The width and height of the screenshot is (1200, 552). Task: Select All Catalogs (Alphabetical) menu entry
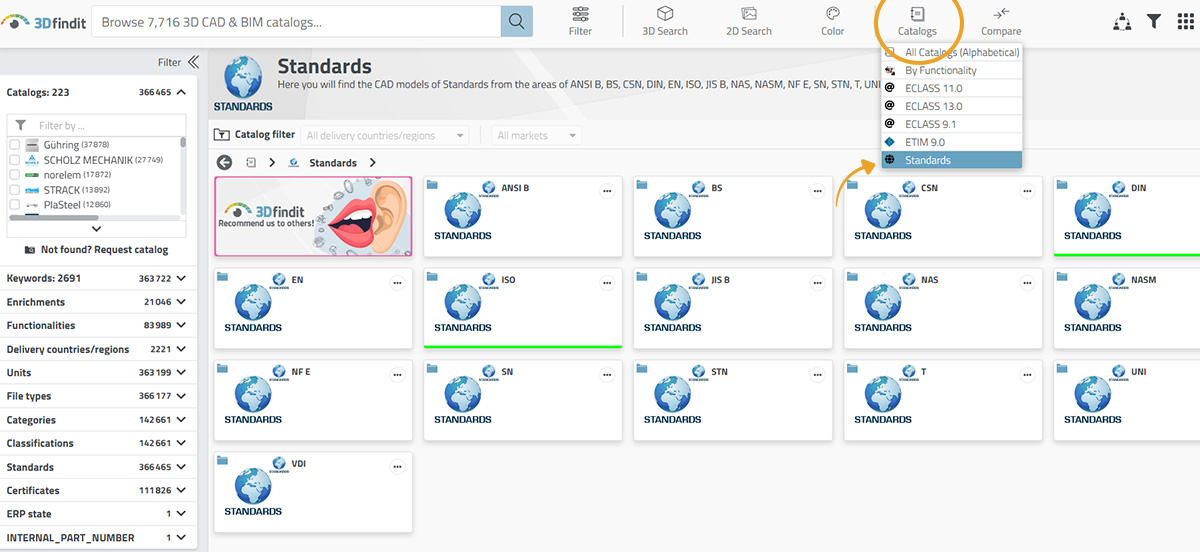click(x=952, y=53)
